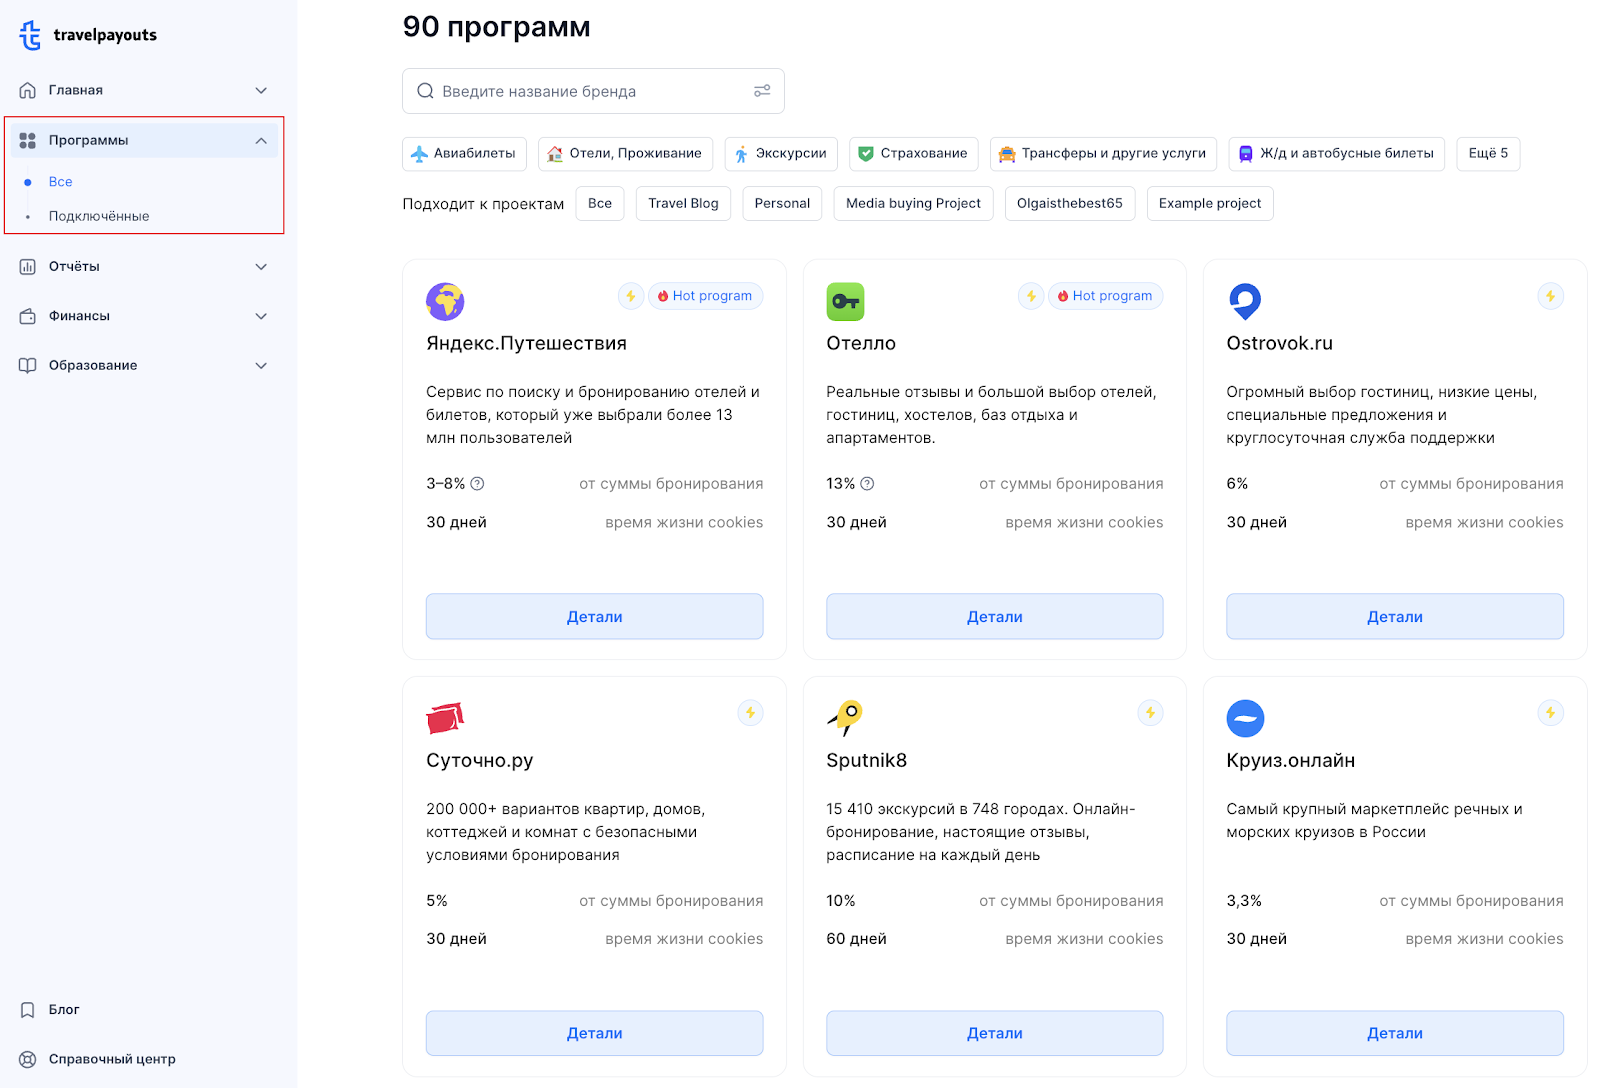Open the Блог link in sidebar
This screenshot has height=1088, width=1600.
coord(64,1010)
